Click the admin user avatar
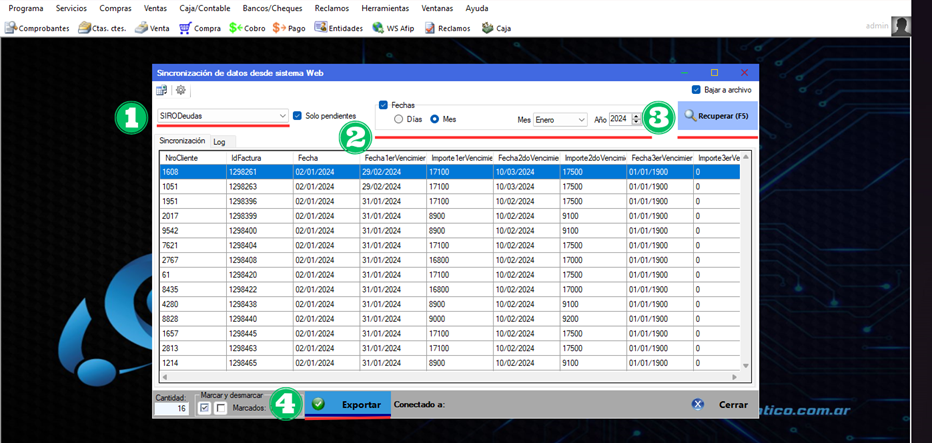The height and width of the screenshot is (443, 932). pos(901,26)
